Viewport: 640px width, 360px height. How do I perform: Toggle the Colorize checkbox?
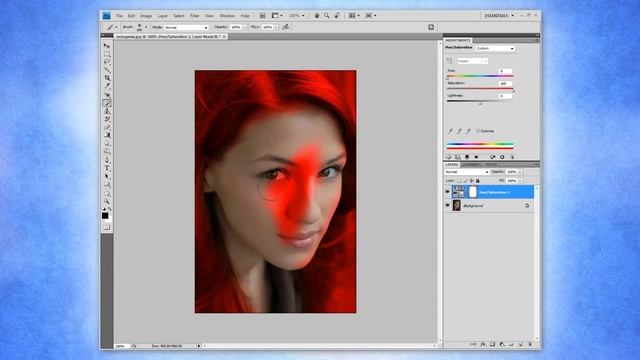click(x=478, y=131)
